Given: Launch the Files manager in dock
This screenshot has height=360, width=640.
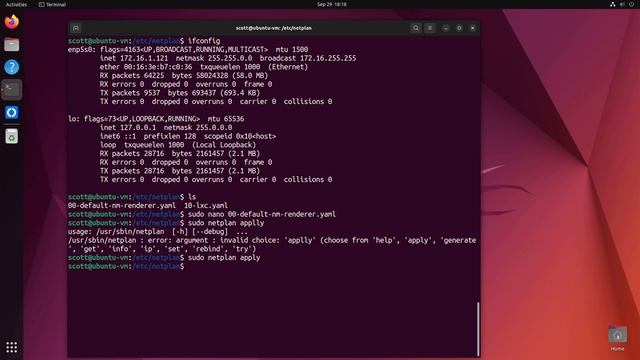Looking at the screenshot, I should pyautogui.click(x=11, y=44).
